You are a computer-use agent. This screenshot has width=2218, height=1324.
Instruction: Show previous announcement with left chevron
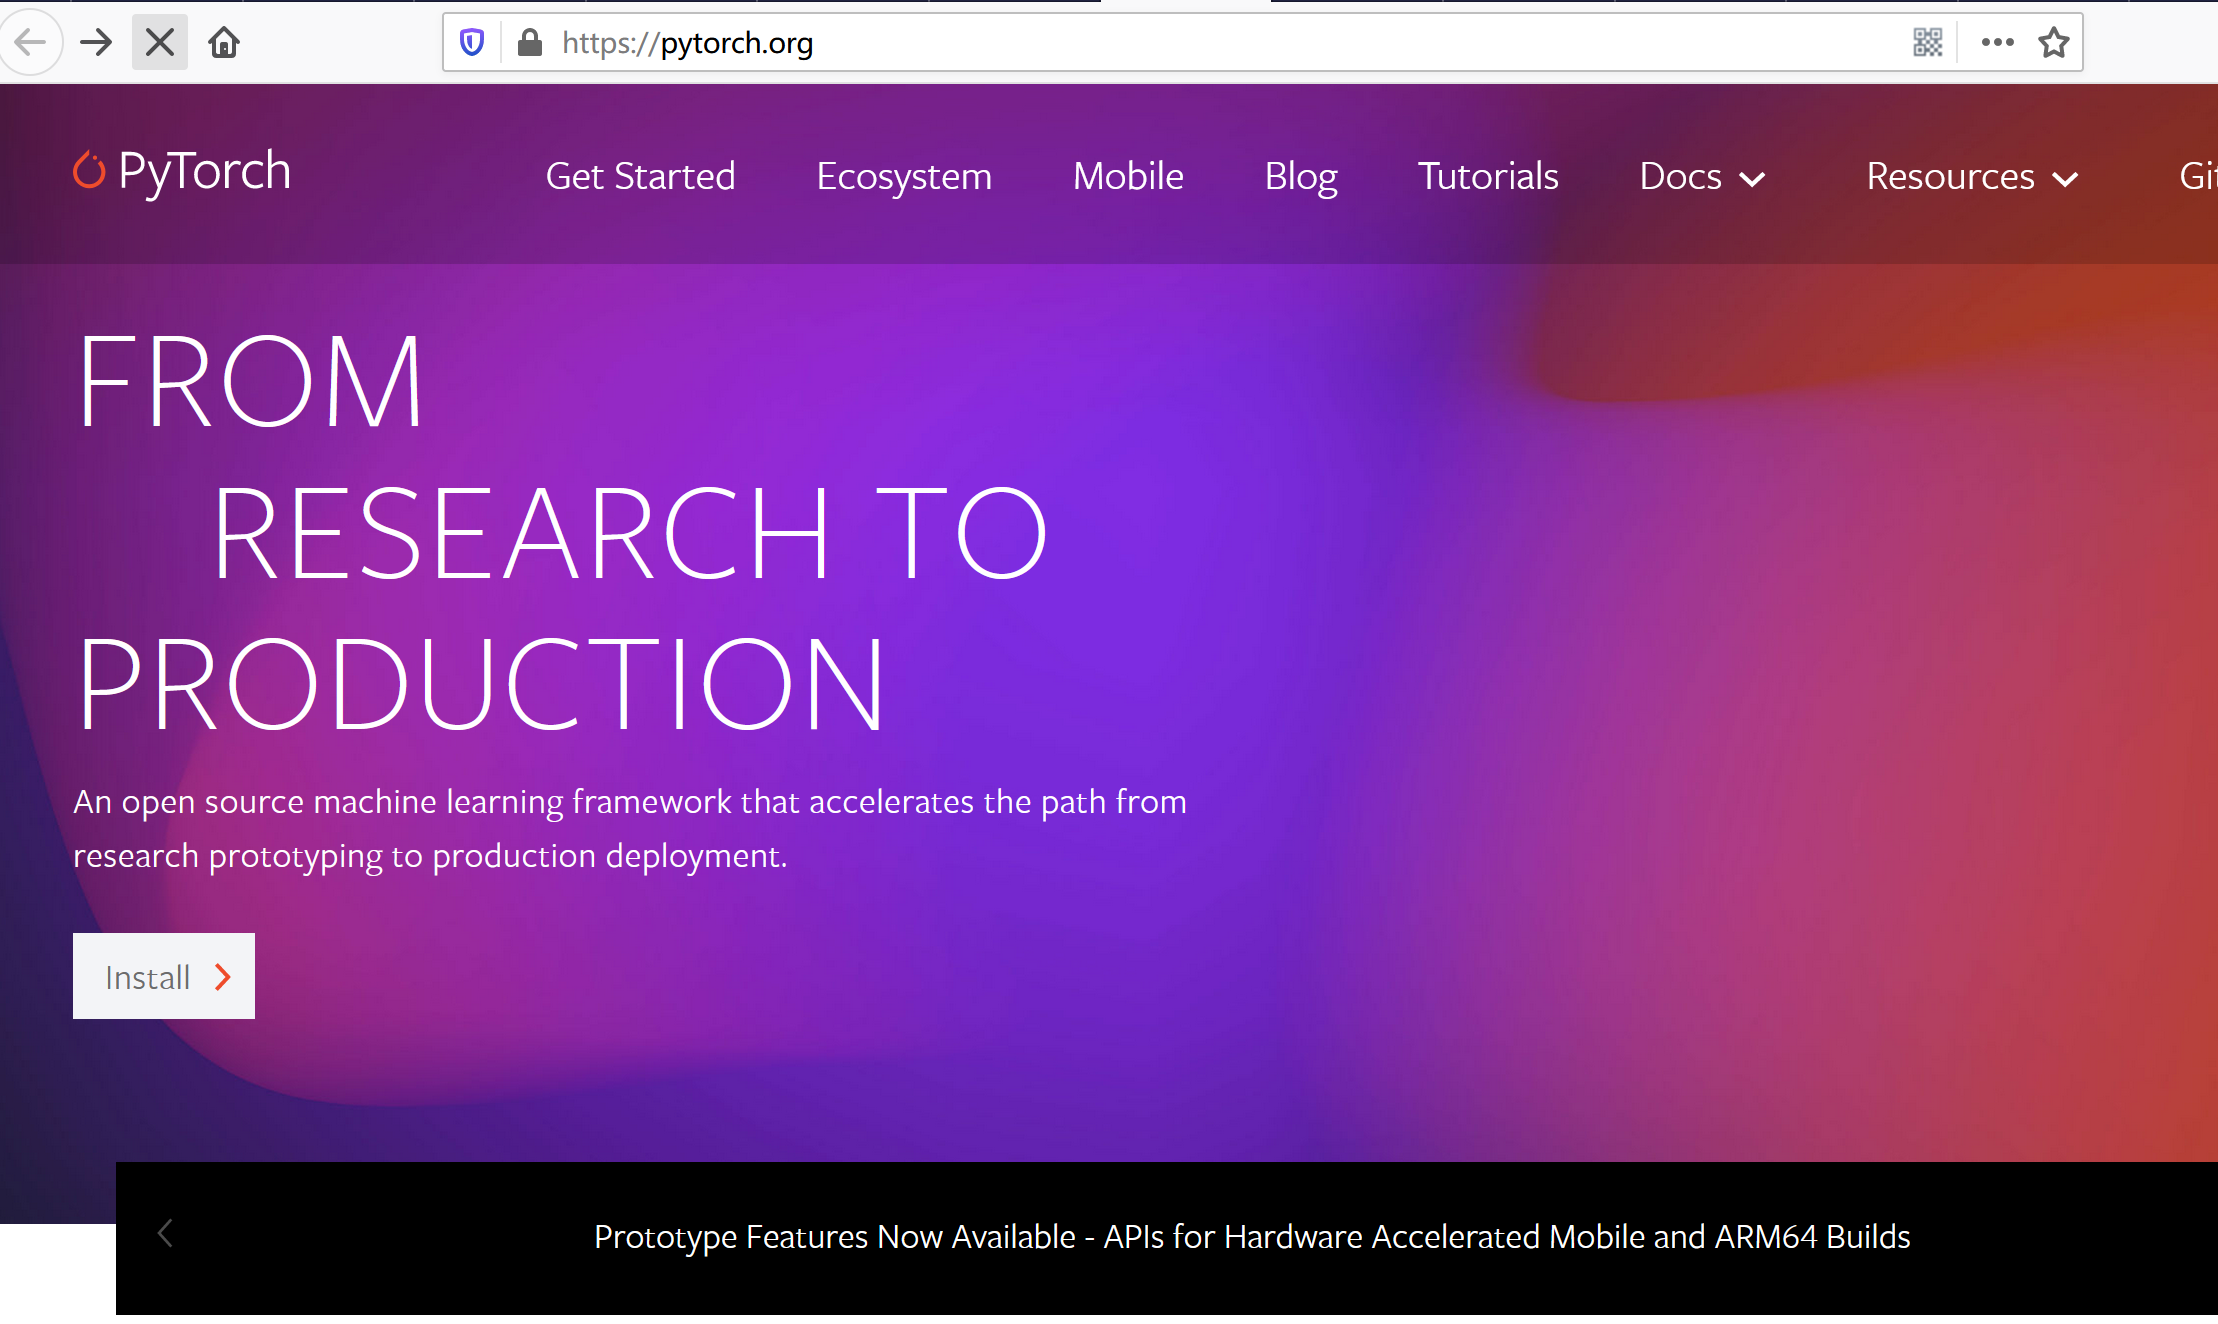coord(166,1234)
